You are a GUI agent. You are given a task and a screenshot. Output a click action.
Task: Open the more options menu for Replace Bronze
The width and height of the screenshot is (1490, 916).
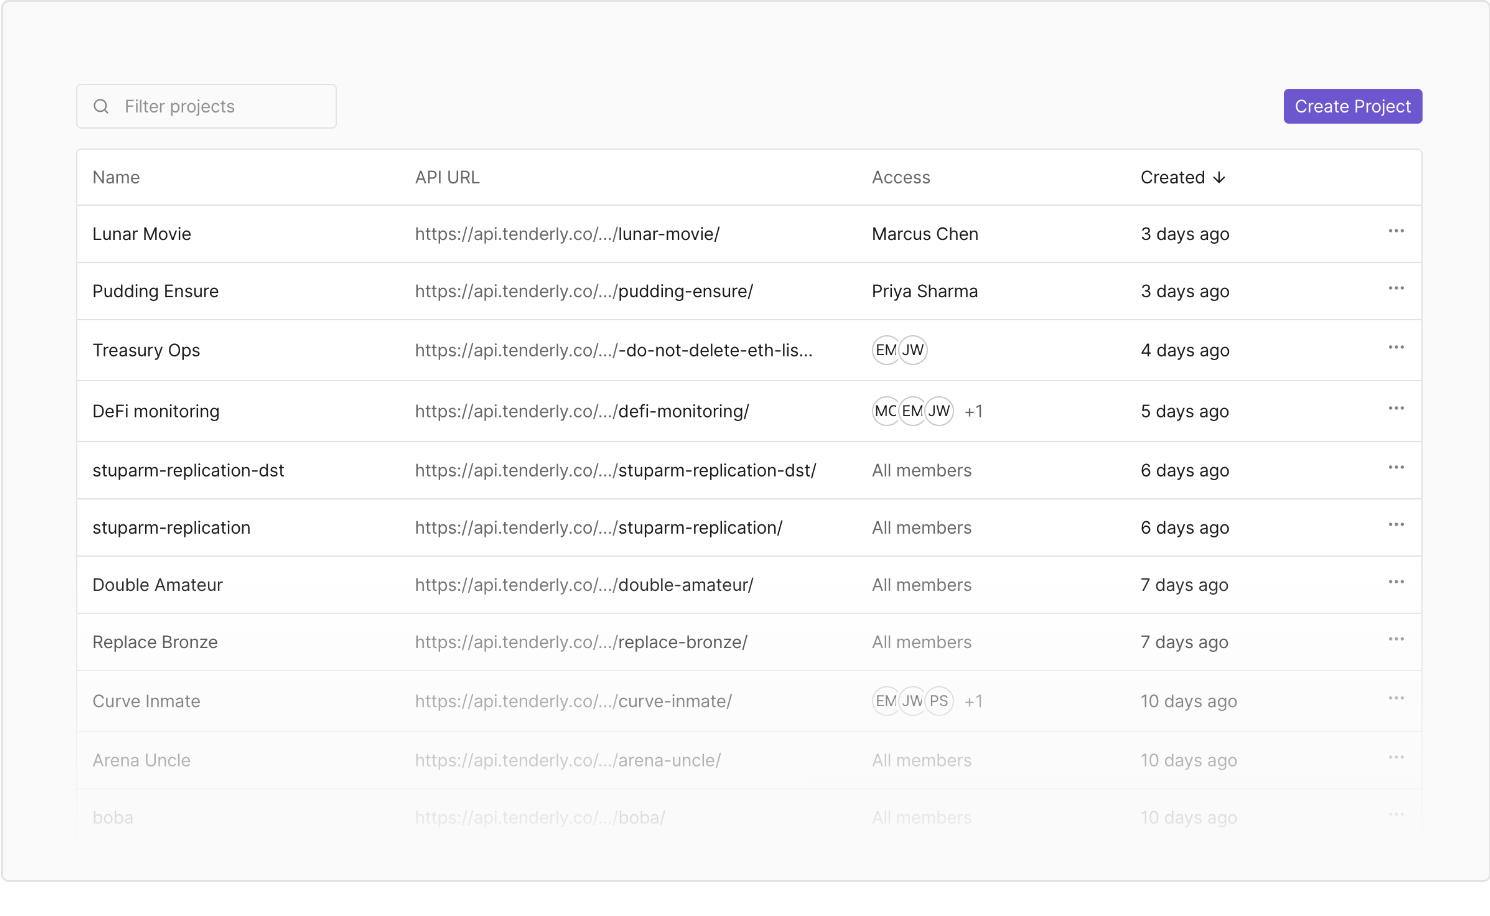[x=1396, y=638]
